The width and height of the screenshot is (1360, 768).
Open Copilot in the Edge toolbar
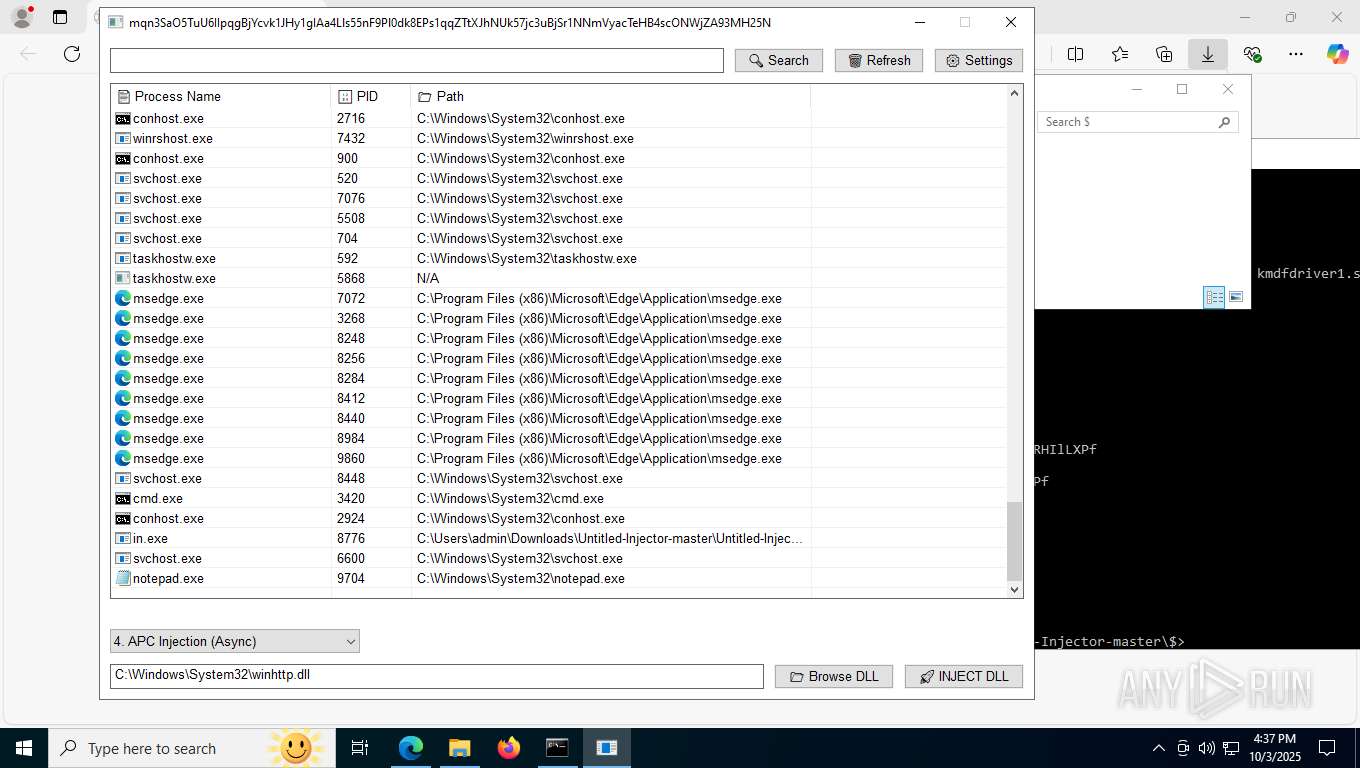(x=1338, y=54)
